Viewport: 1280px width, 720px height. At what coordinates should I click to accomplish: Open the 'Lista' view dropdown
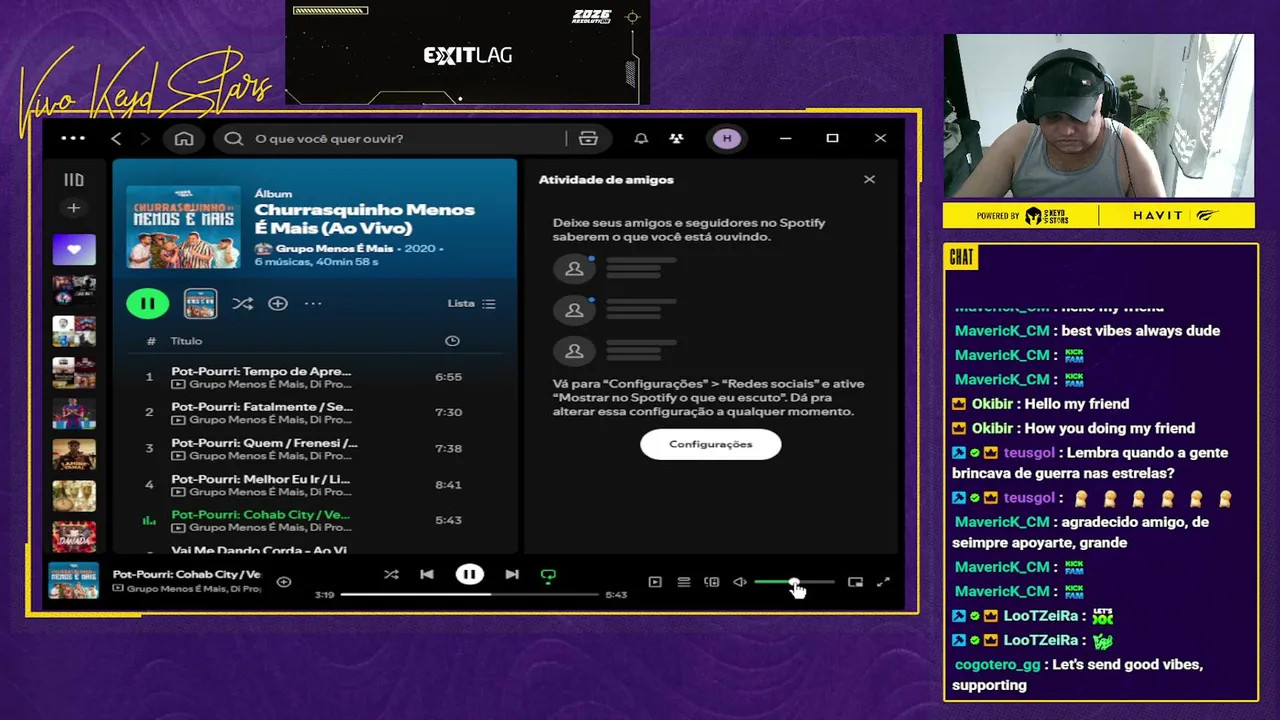click(x=472, y=304)
